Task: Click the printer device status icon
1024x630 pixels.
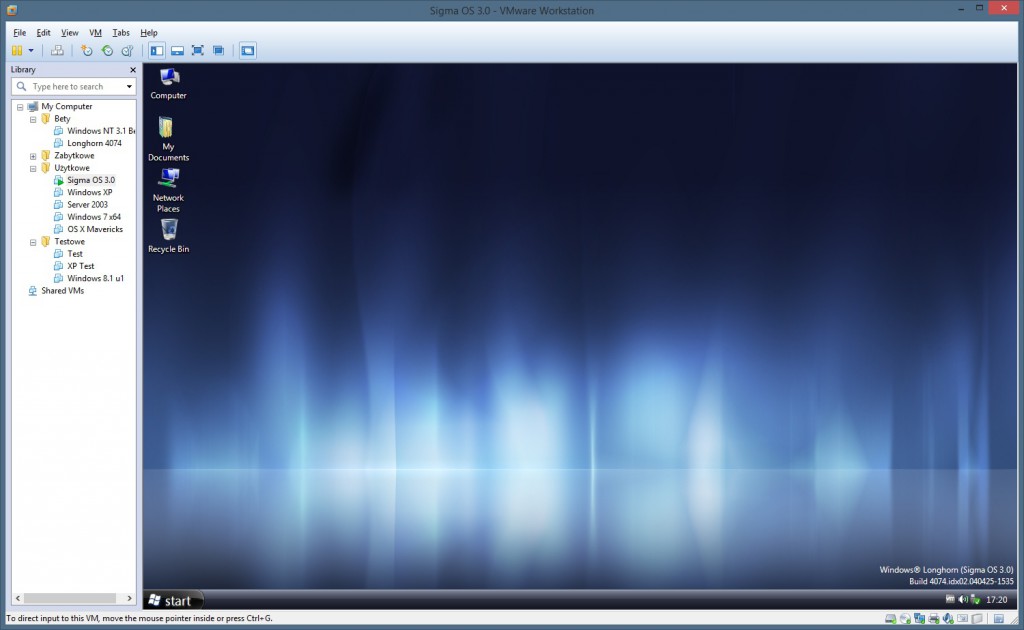Action: click(x=934, y=618)
